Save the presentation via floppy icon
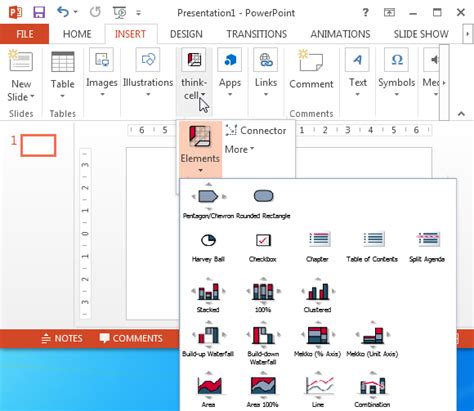Image resolution: width=474 pixels, height=411 pixels. (39, 13)
